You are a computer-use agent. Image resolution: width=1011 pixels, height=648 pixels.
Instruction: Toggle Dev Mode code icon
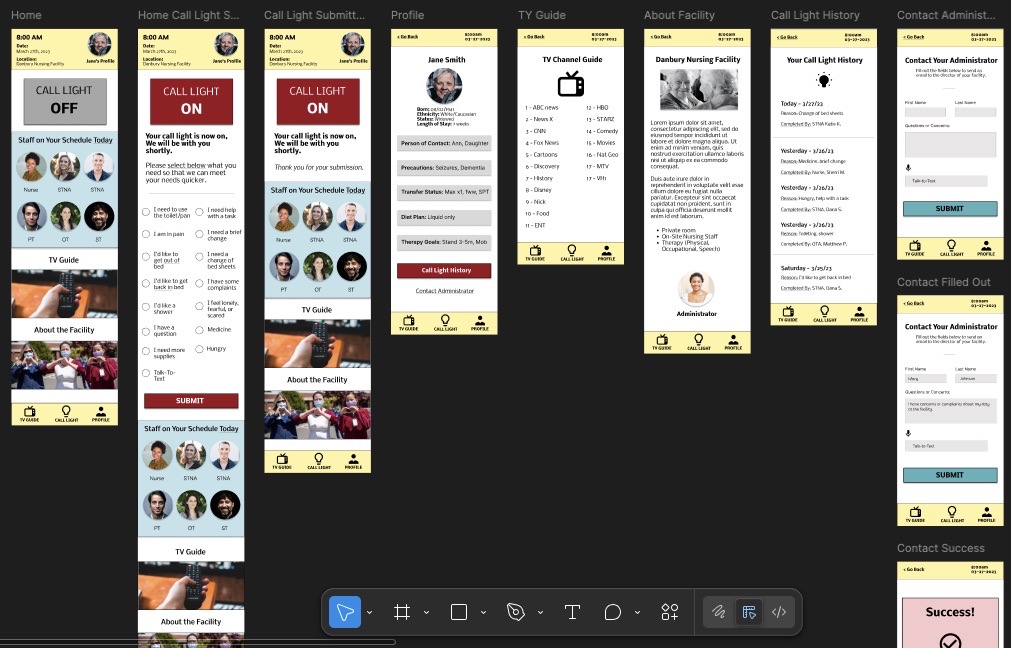pos(780,612)
